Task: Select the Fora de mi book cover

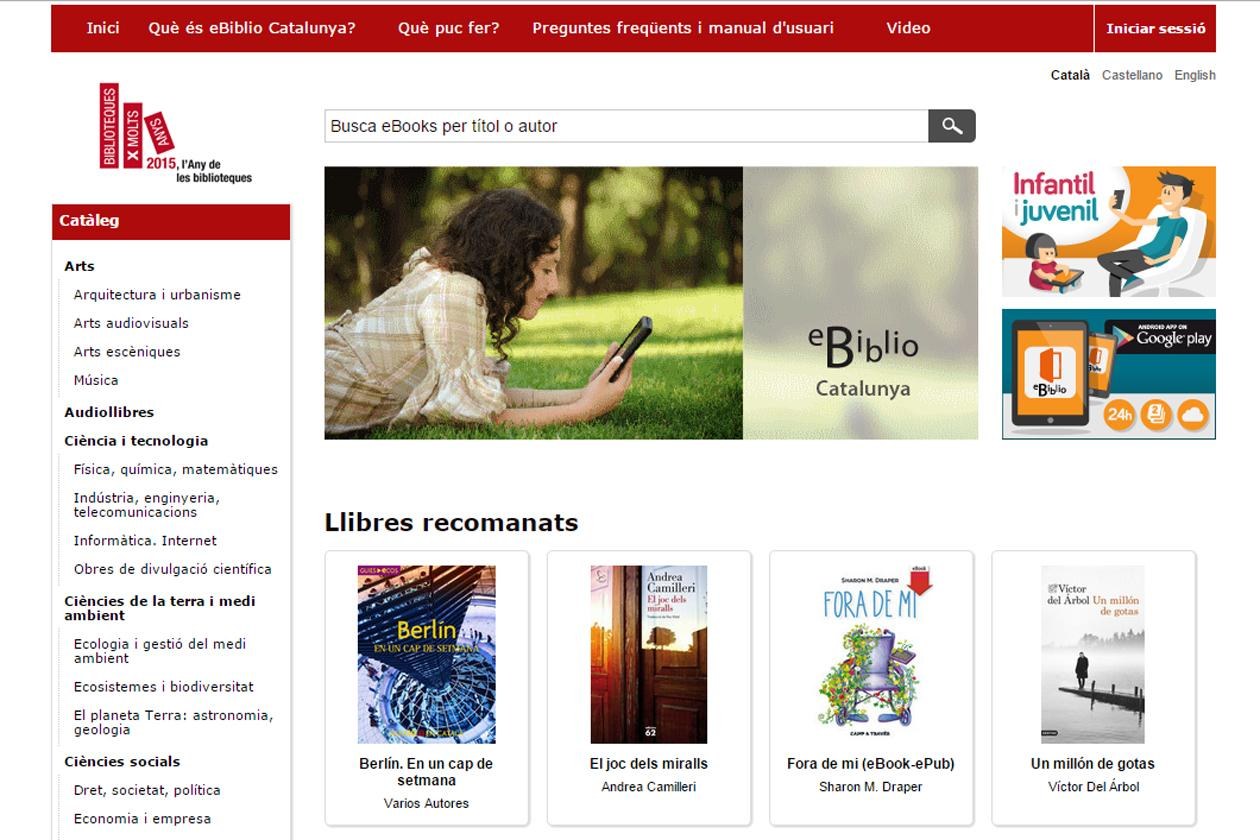Action: pyautogui.click(x=870, y=654)
